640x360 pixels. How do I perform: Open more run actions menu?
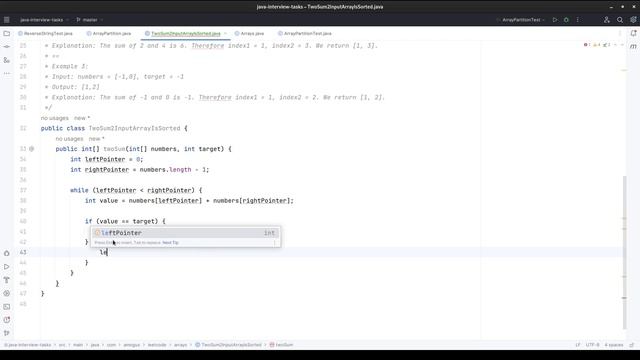pyautogui.click(x=578, y=20)
